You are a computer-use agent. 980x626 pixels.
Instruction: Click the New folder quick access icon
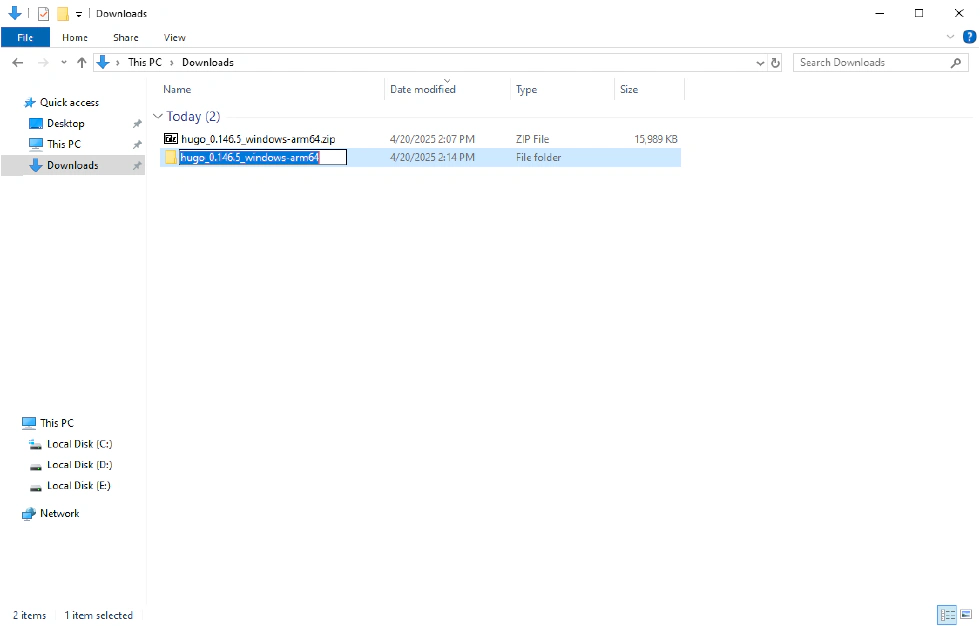[62, 14]
